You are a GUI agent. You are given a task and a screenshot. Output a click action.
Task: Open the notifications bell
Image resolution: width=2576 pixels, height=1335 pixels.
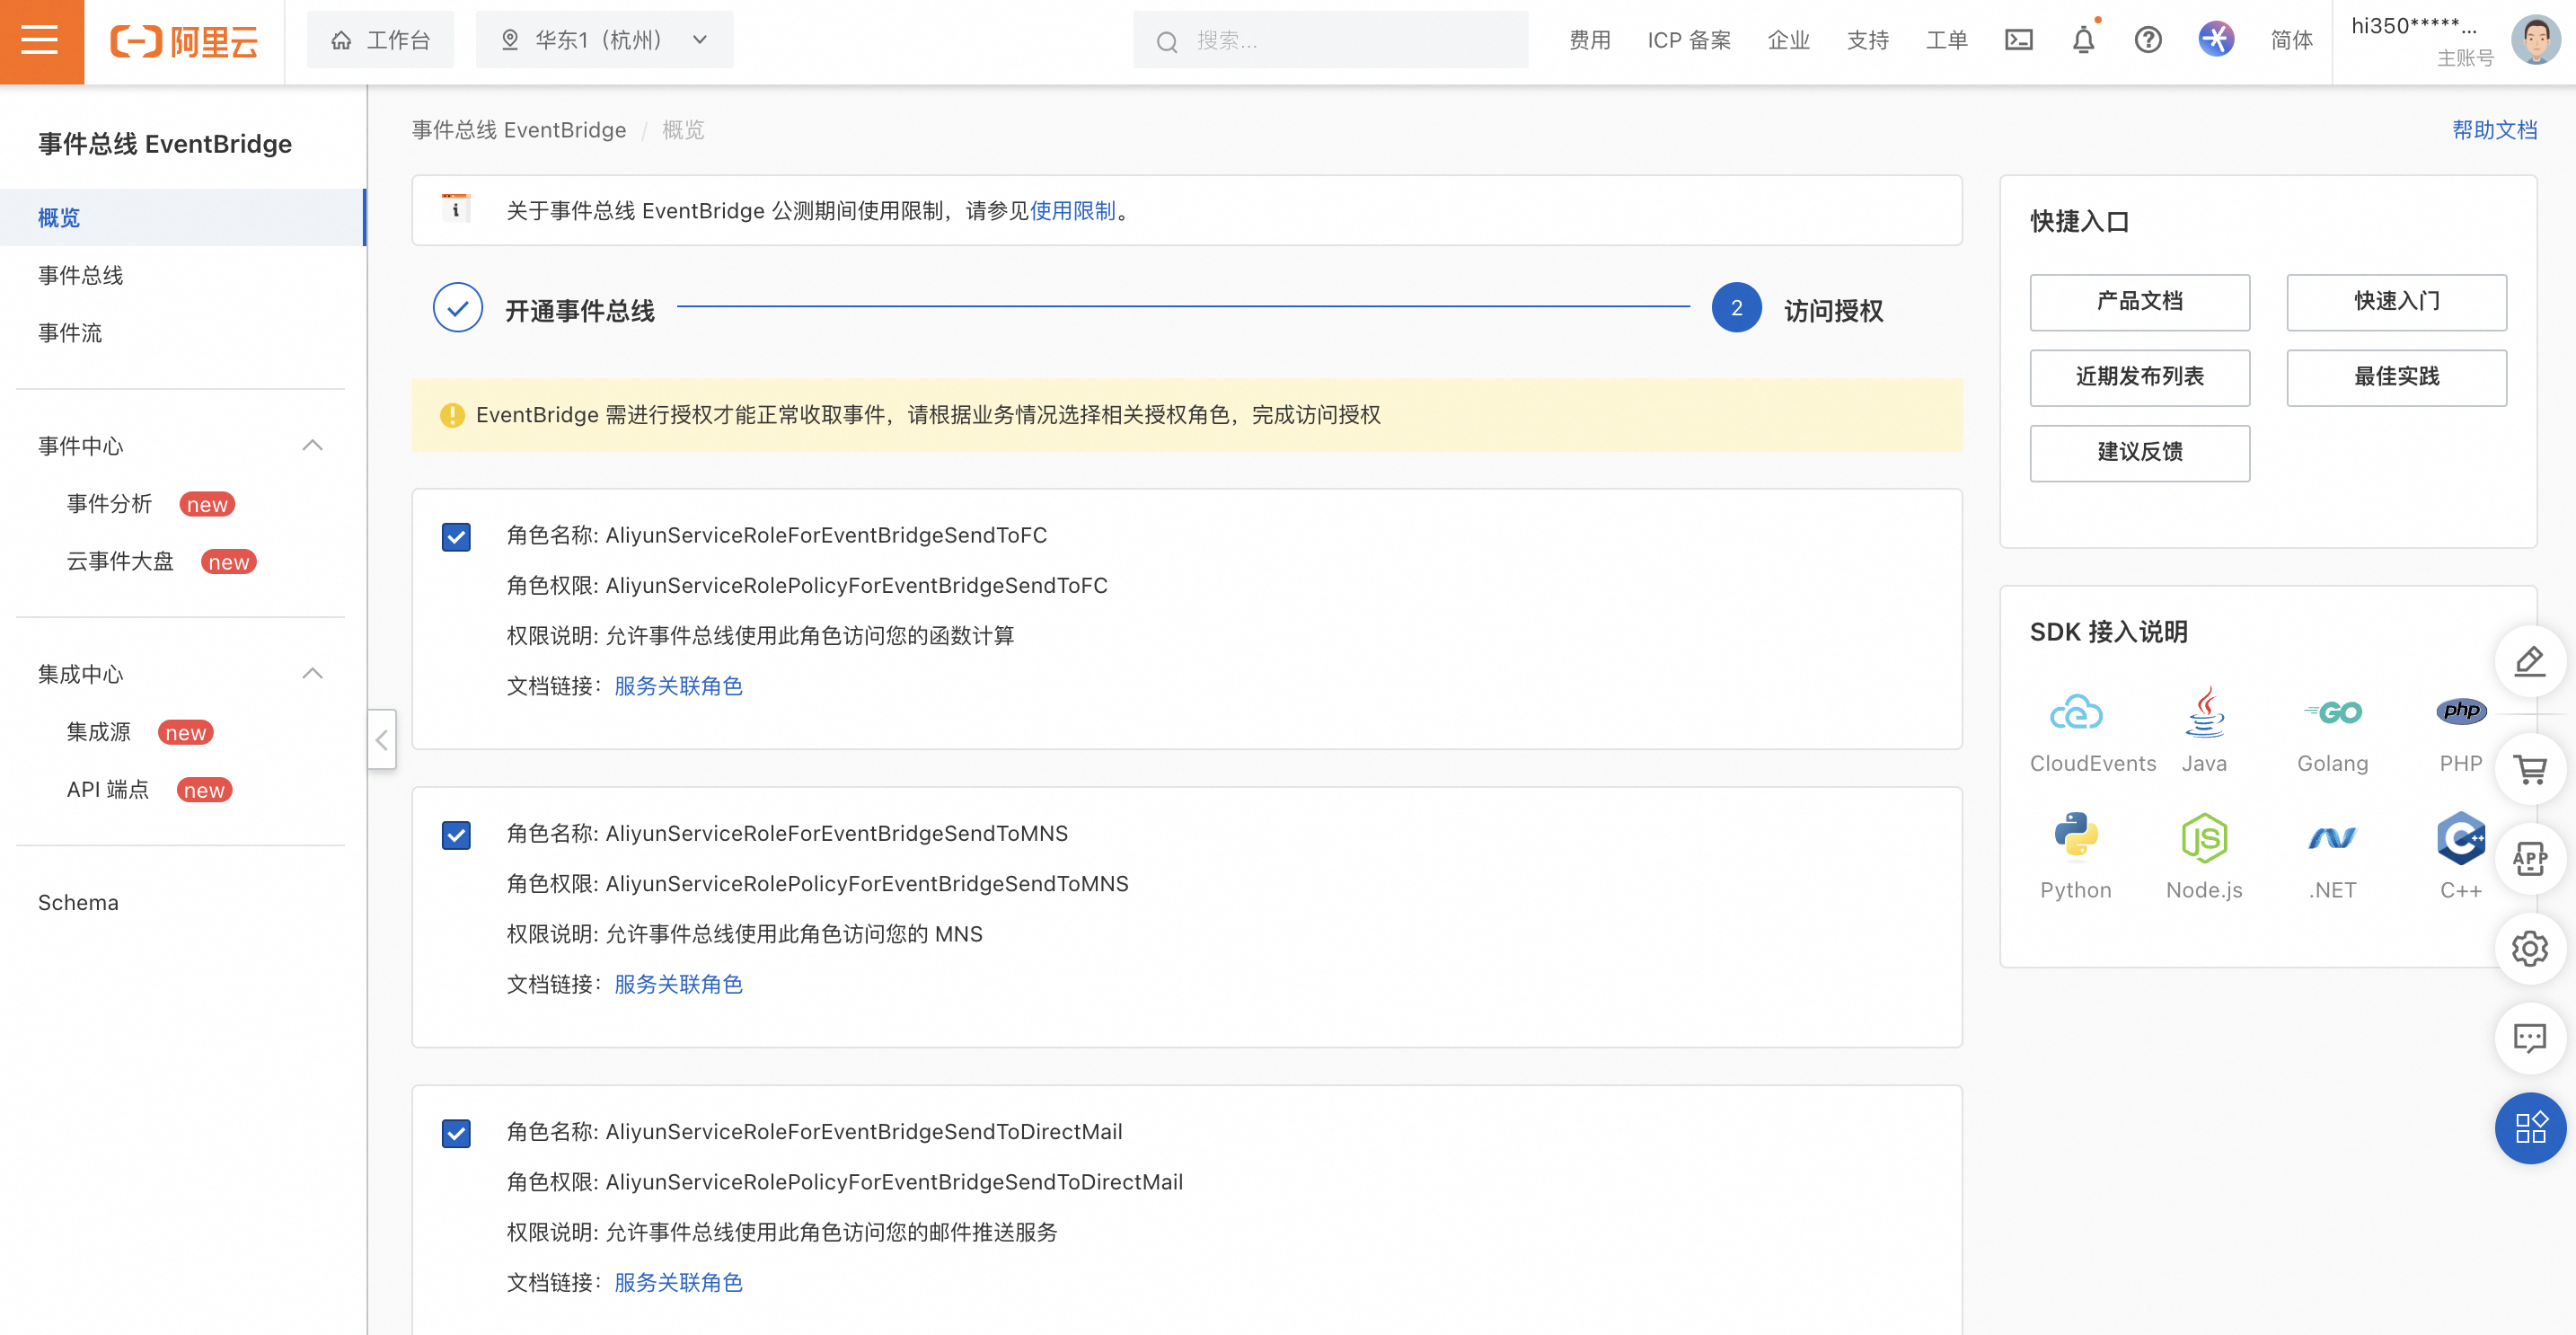coord(2083,40)
